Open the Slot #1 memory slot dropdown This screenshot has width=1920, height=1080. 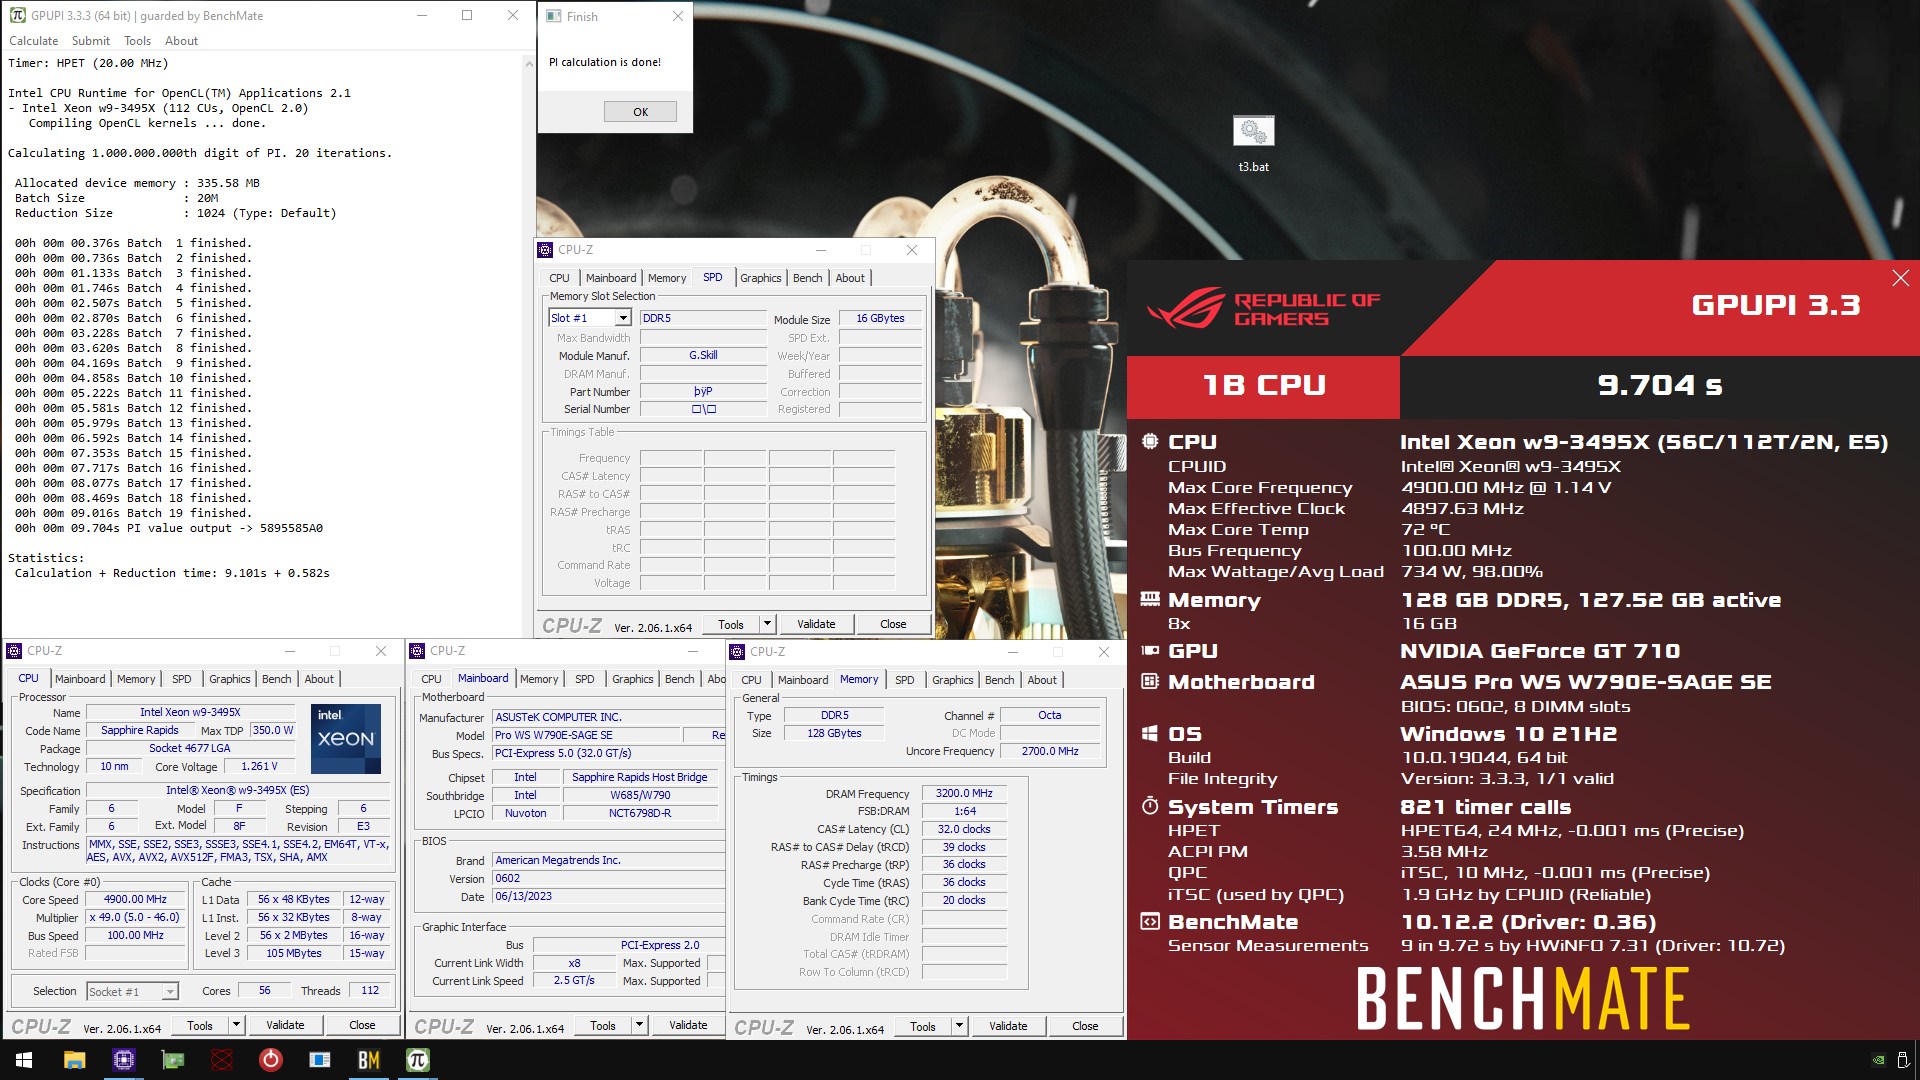pos(623,318)
